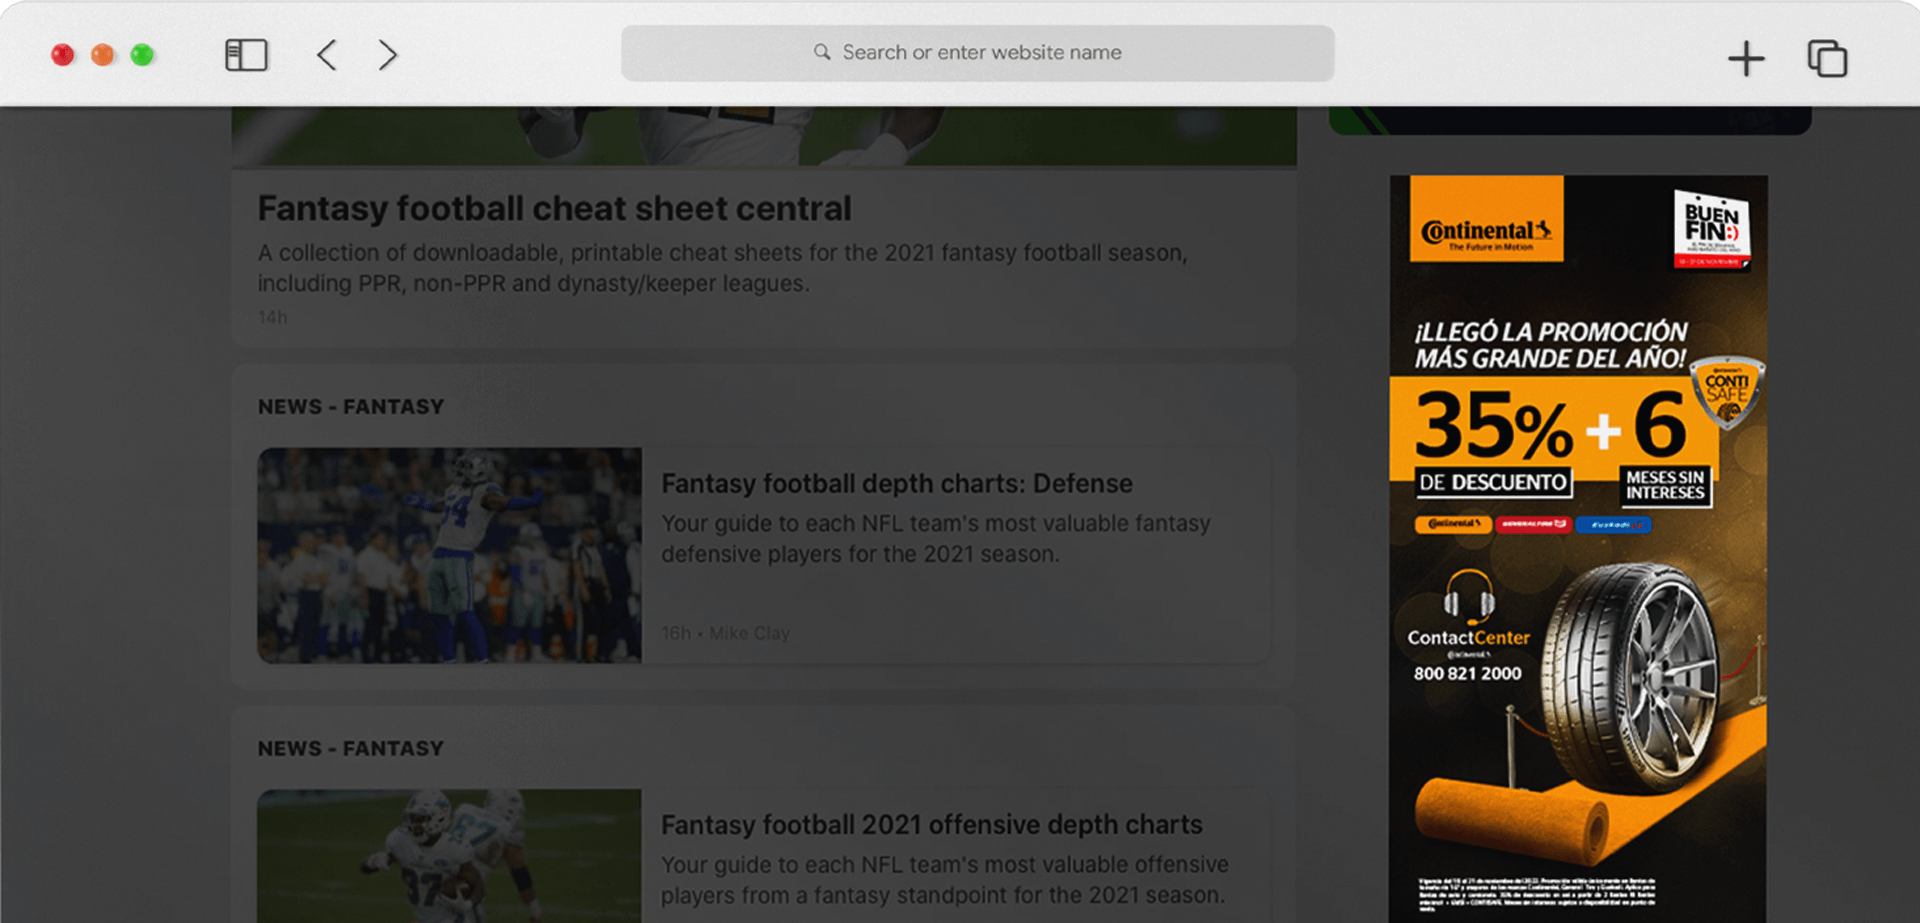Open Fantasy football depth charts: Defense

[896, 484]
